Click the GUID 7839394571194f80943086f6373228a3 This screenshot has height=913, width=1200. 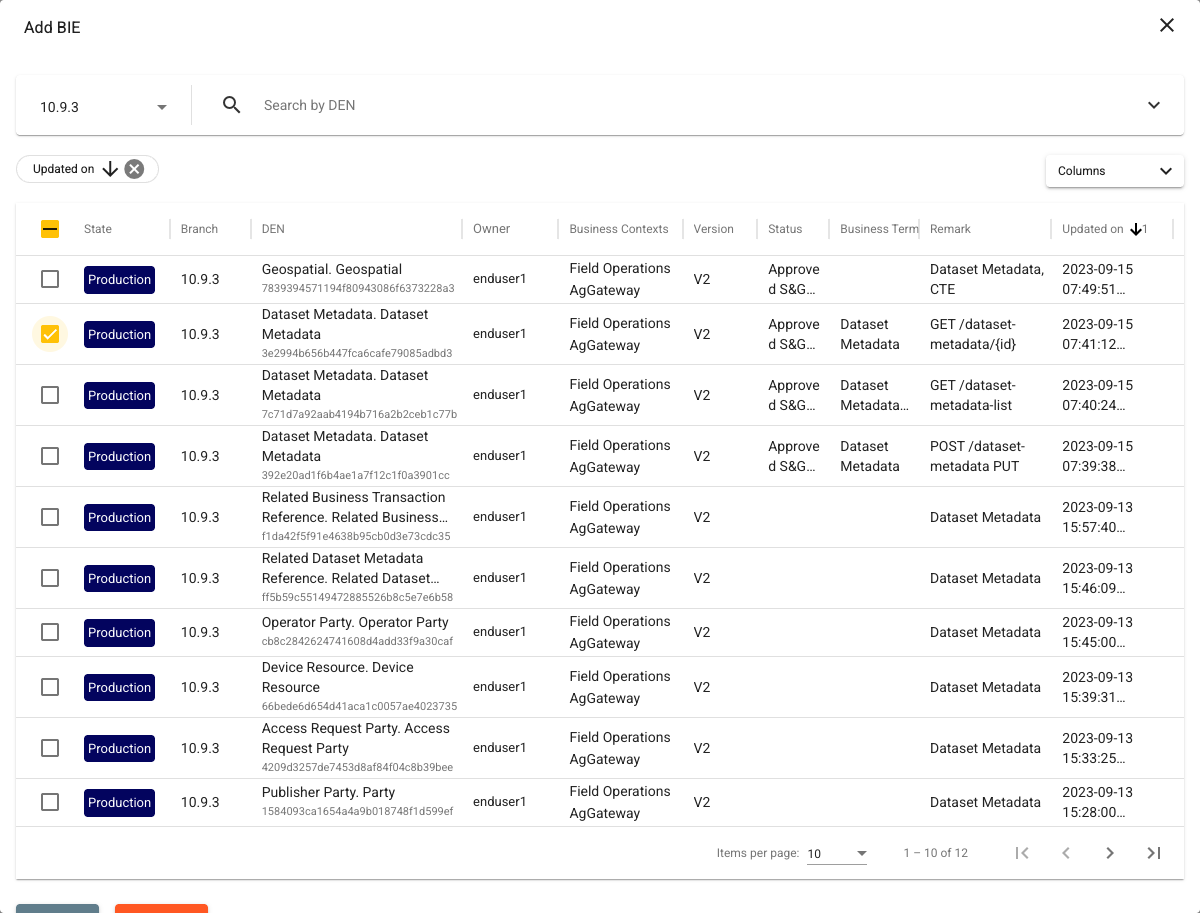358,288
